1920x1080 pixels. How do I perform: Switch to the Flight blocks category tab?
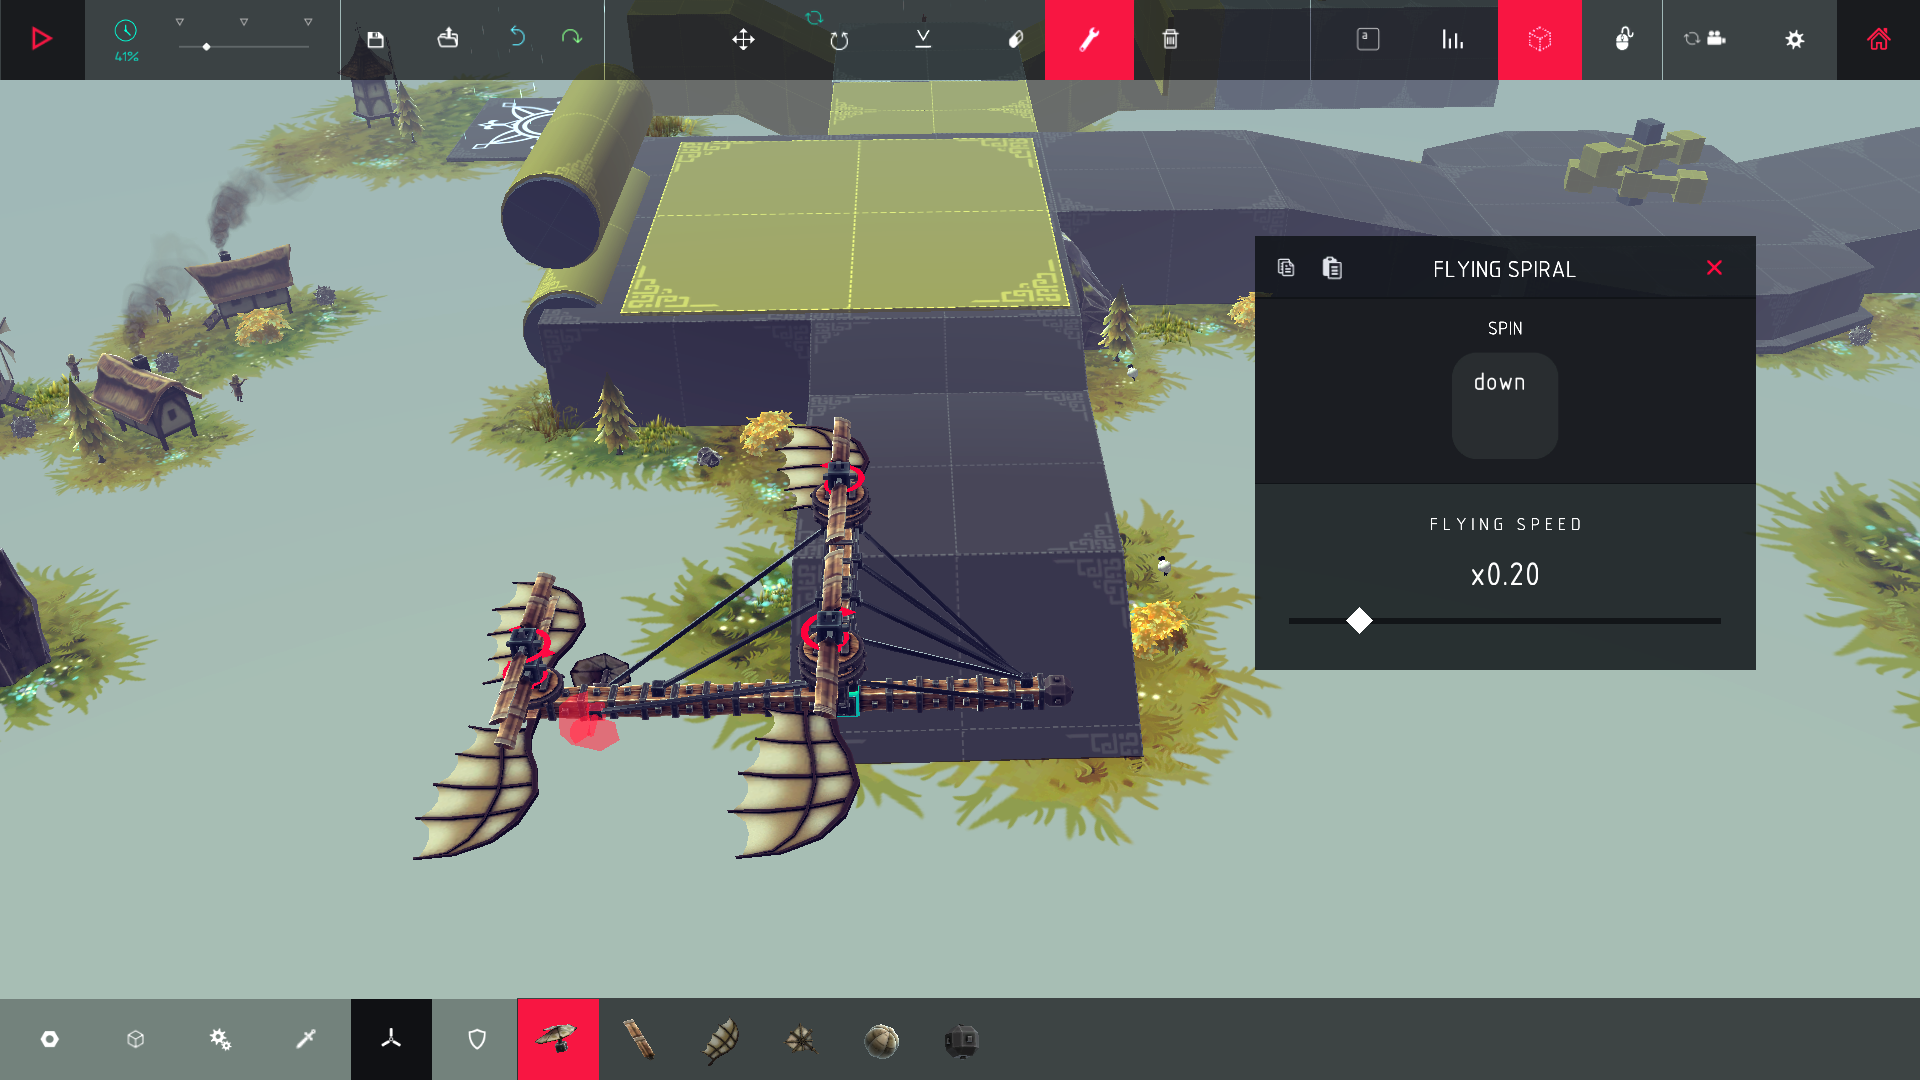[x=391, y=1039]
